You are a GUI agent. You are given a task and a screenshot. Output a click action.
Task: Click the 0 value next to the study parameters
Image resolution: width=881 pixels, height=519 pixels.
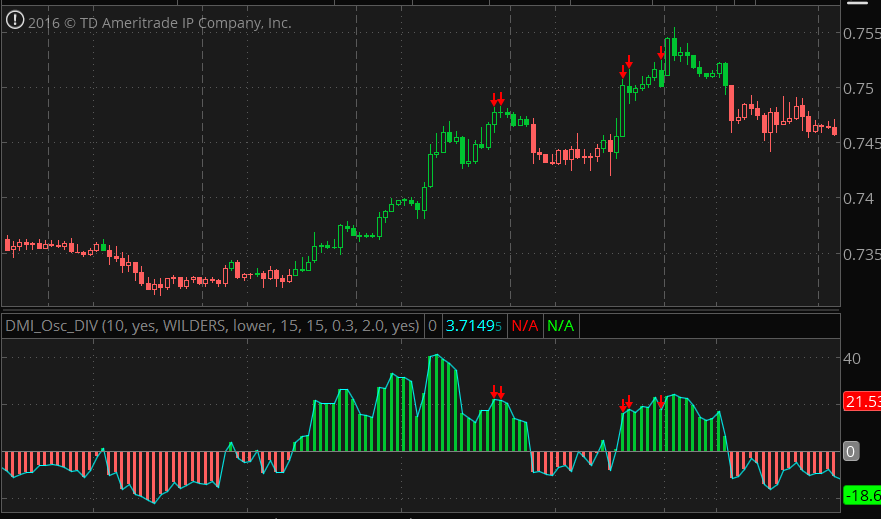coord(432,326)
